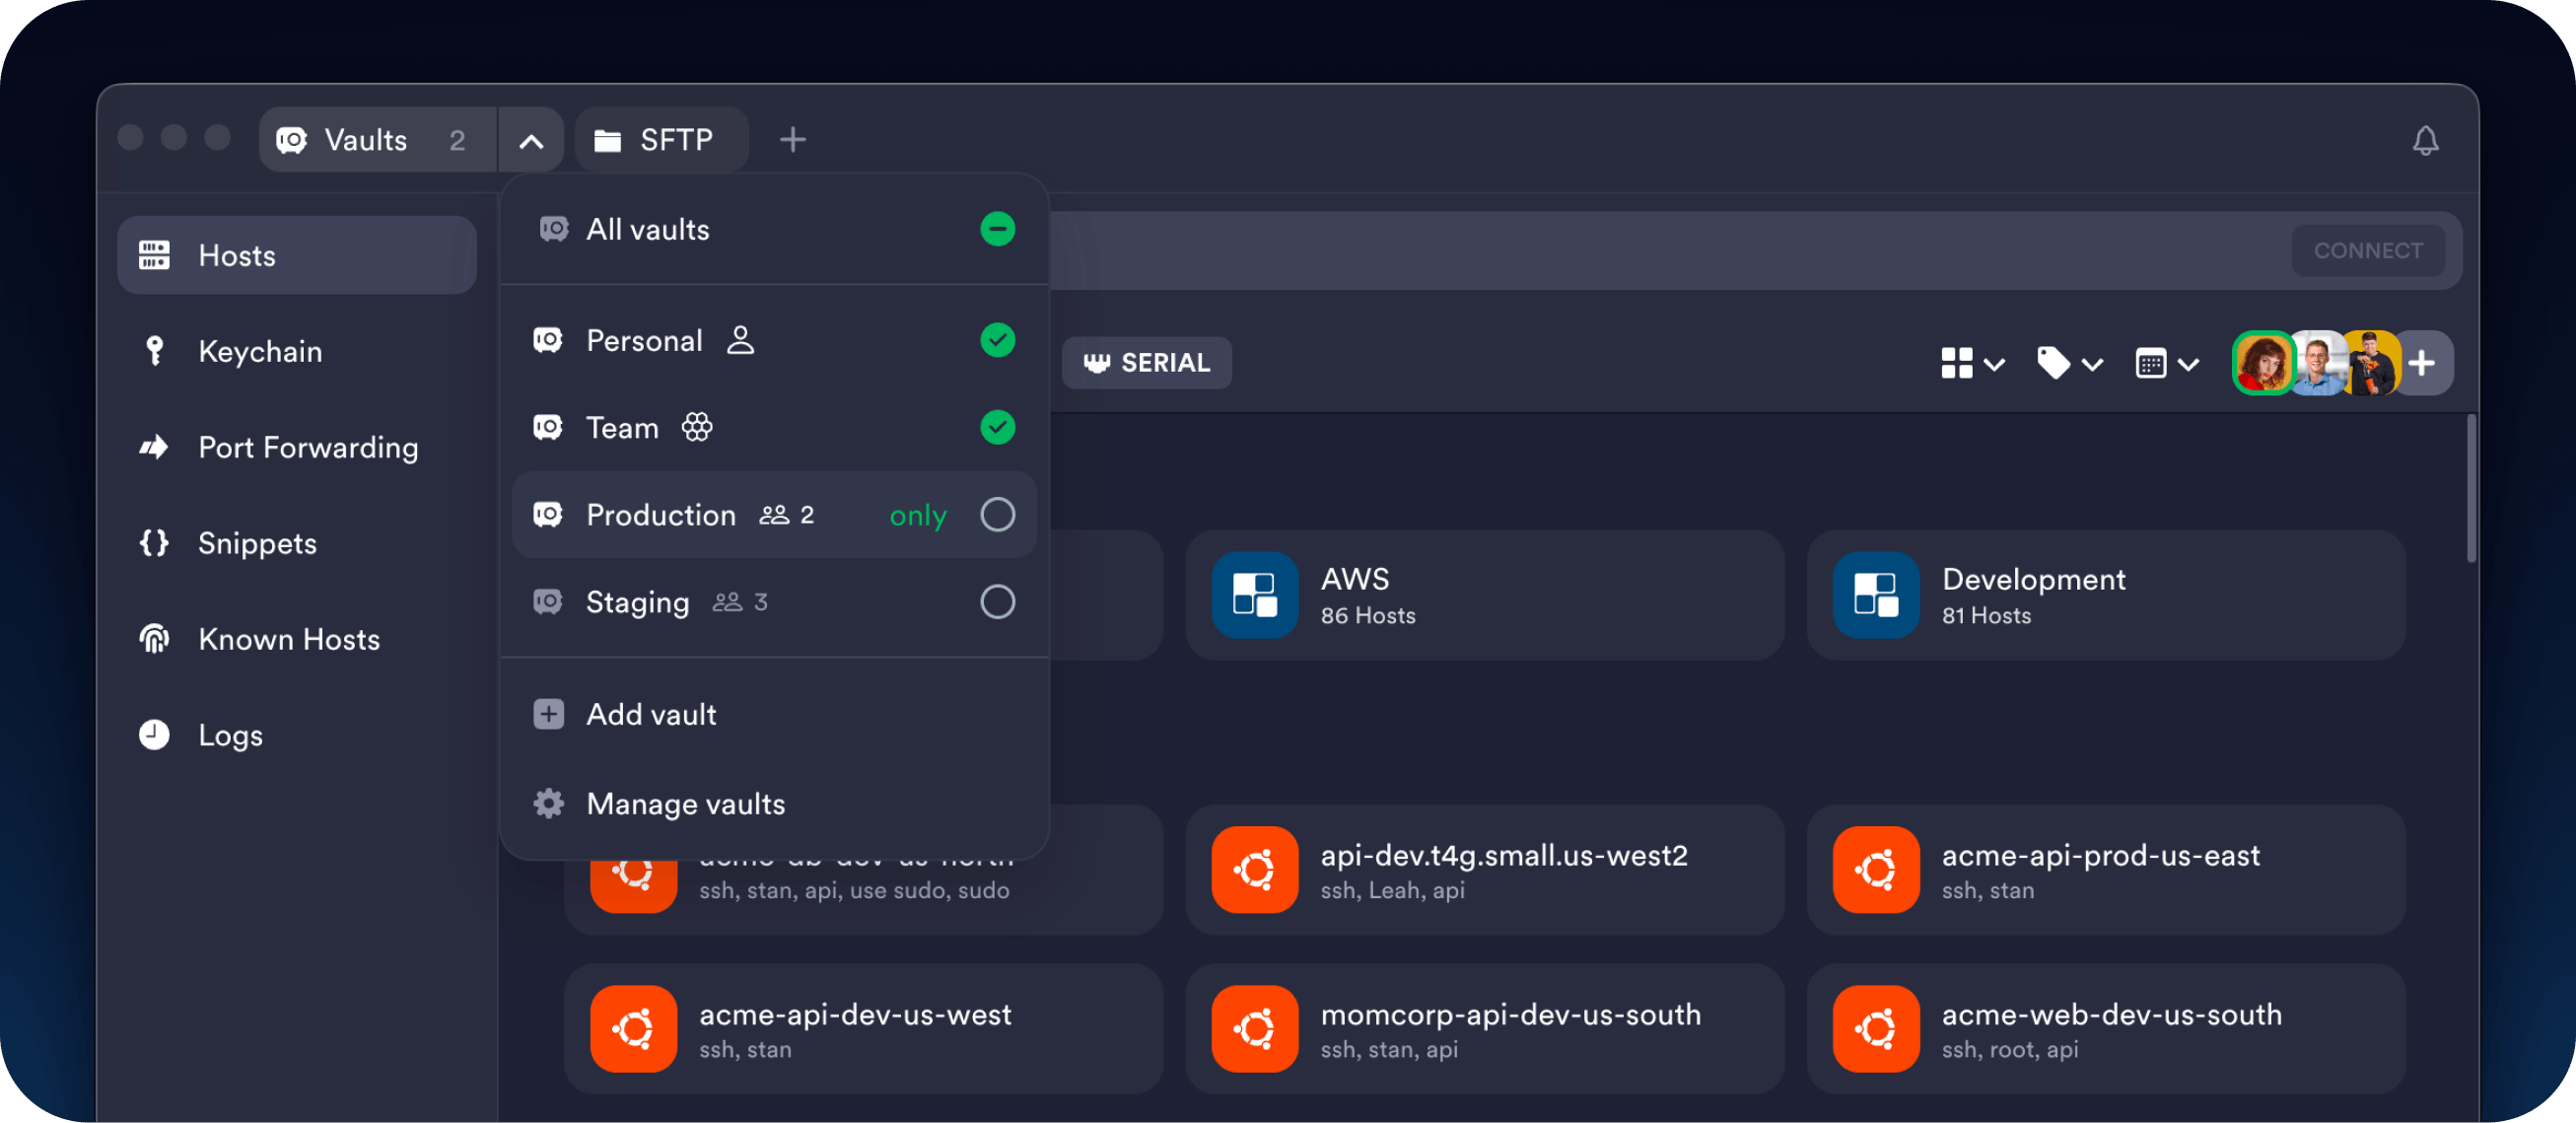Open Snippets section in the sidebar
Screen dimensions: 2576x1123
tap(256, 543)
